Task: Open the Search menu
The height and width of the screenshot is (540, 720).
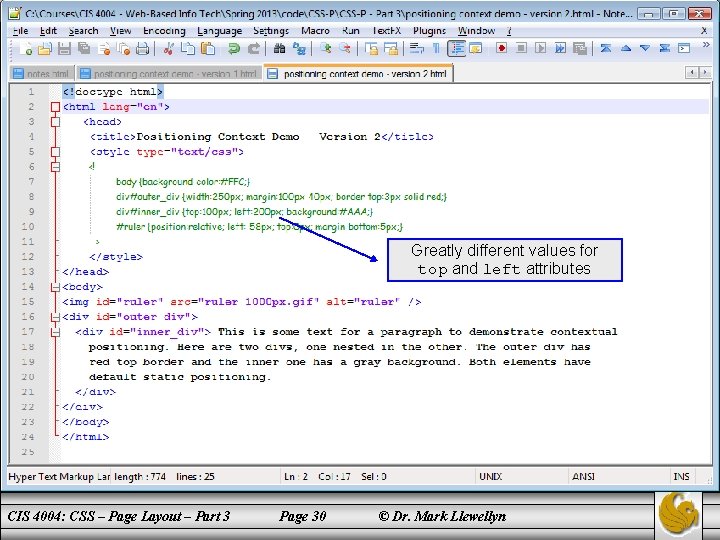Action: click(84, 31)
